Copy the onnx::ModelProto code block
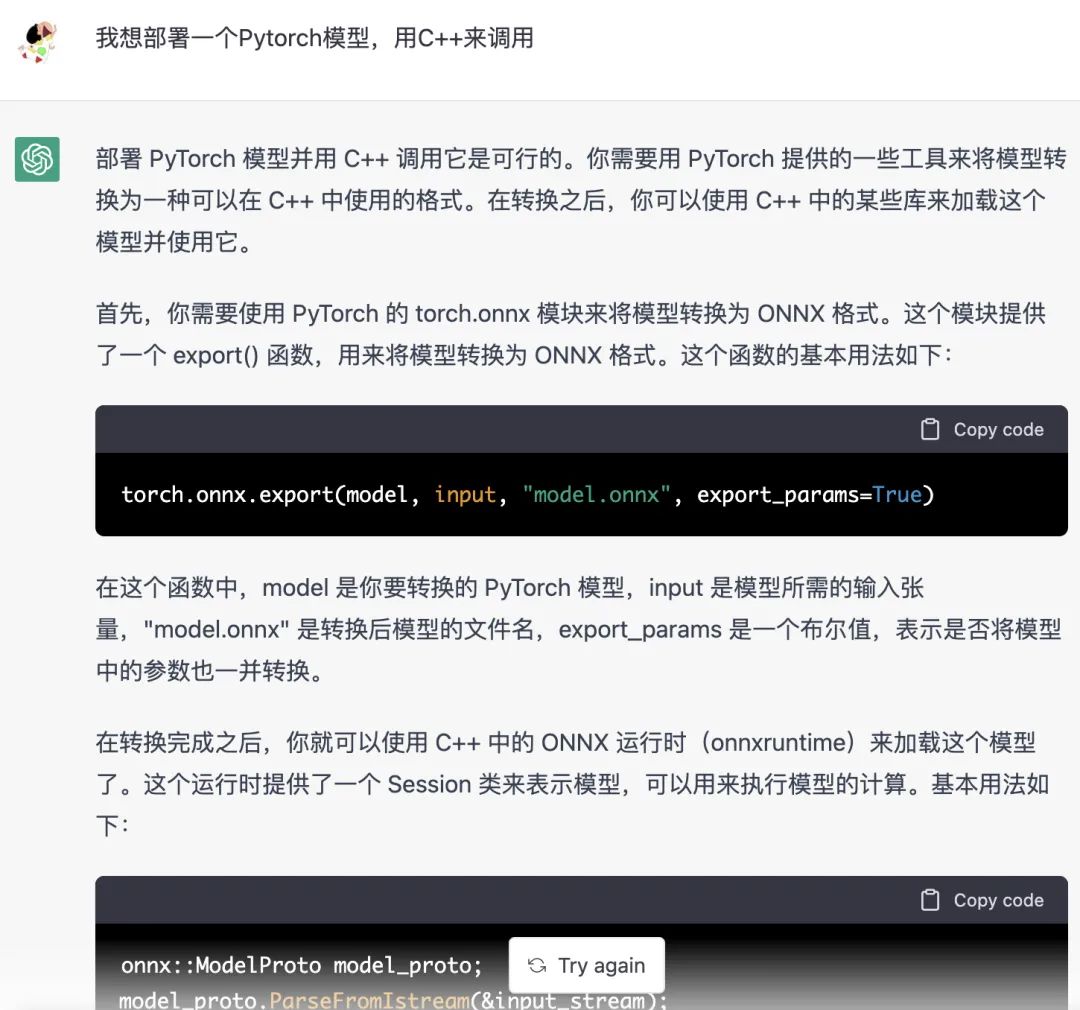 (982, 900)
